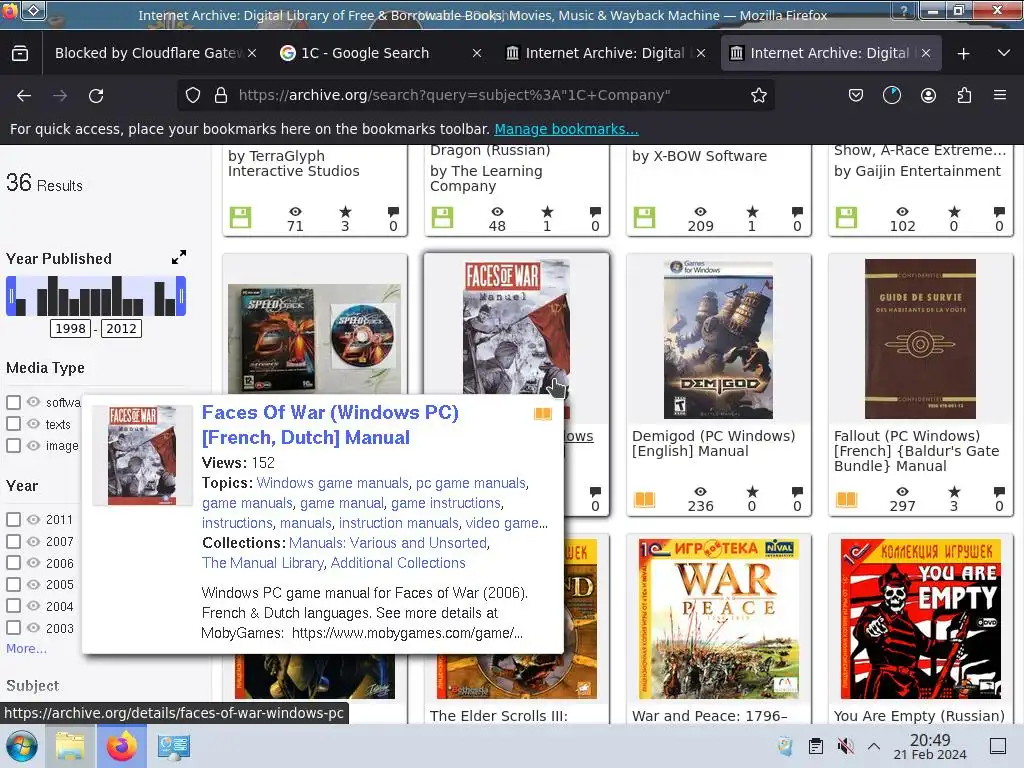
Task: Check the image media type checkbox
Action: pos(13,445)
